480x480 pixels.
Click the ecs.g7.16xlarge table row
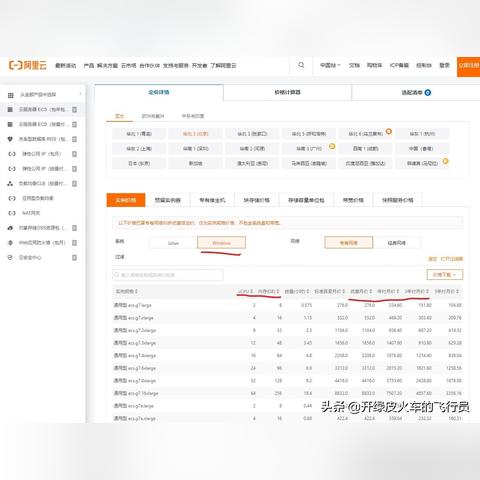click(x=288, y=393)
